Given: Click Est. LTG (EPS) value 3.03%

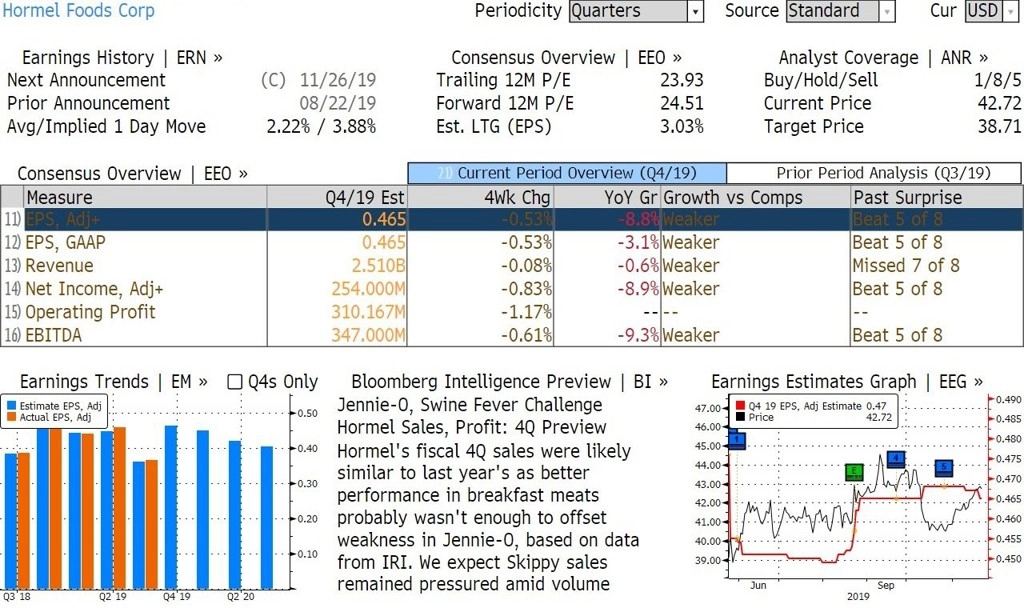Looking at the screenshot, I should pos(682,127).
